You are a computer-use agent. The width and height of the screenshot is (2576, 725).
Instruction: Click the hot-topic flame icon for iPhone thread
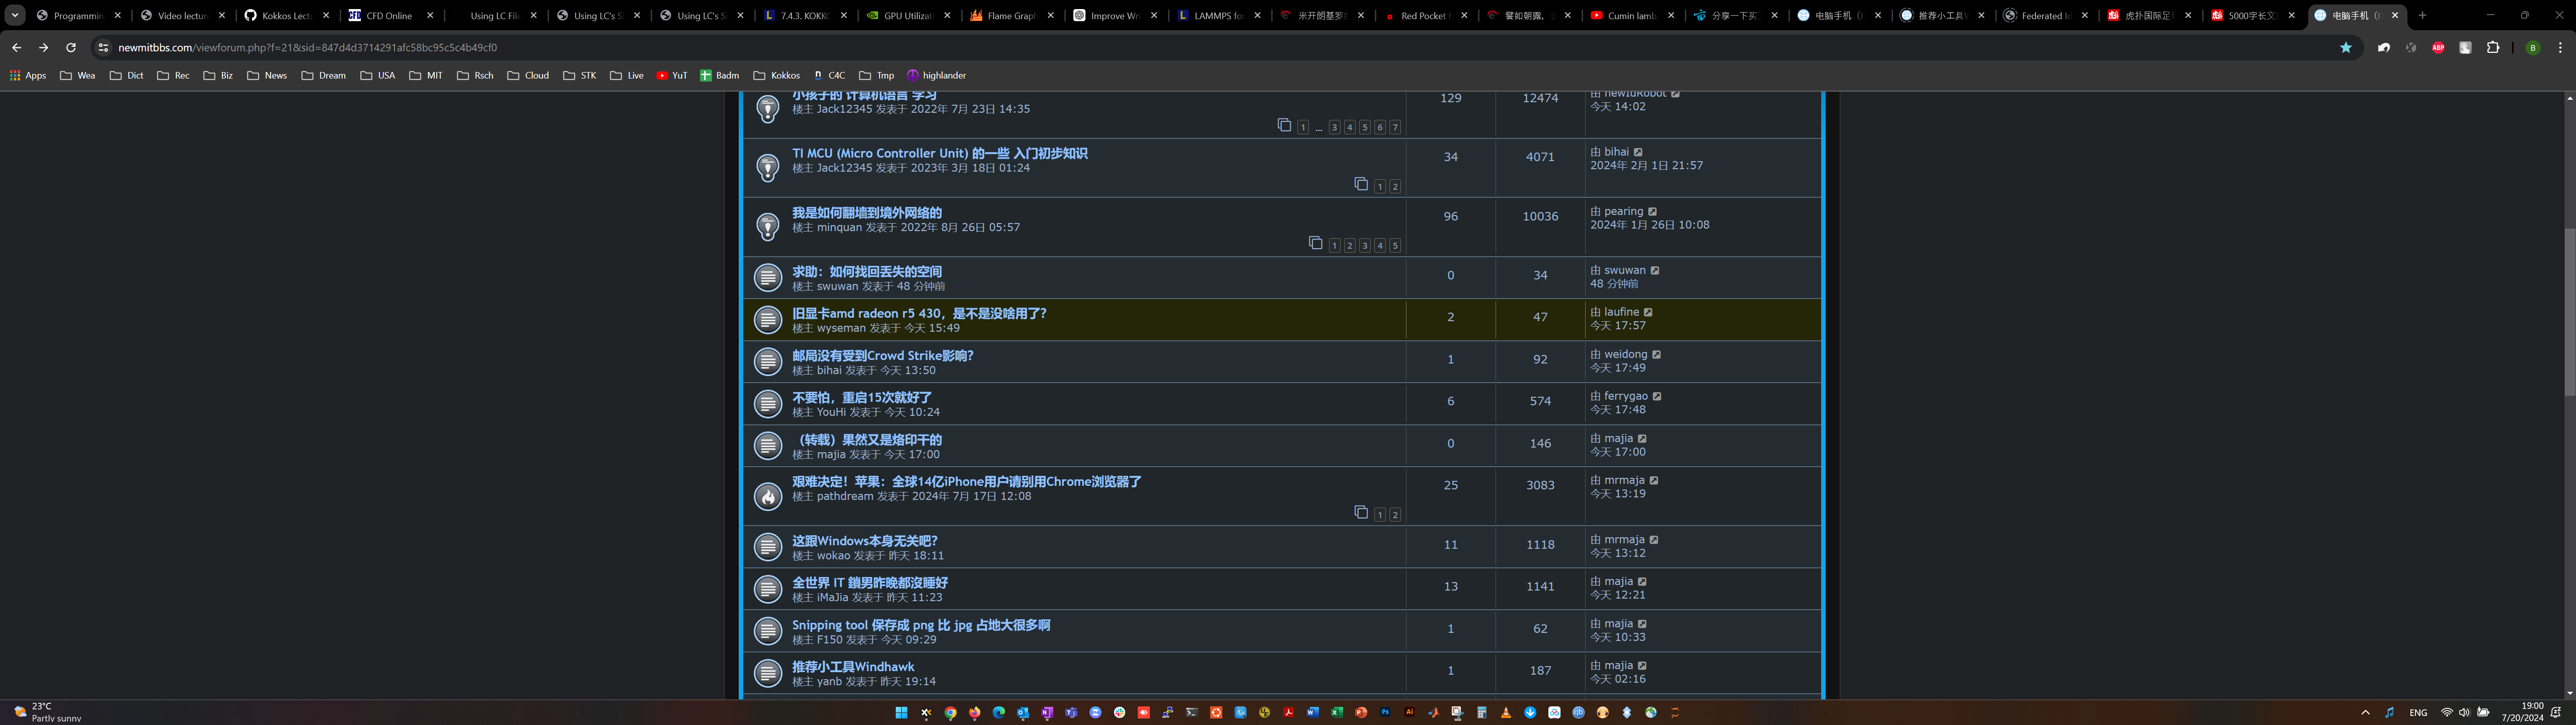767,496
